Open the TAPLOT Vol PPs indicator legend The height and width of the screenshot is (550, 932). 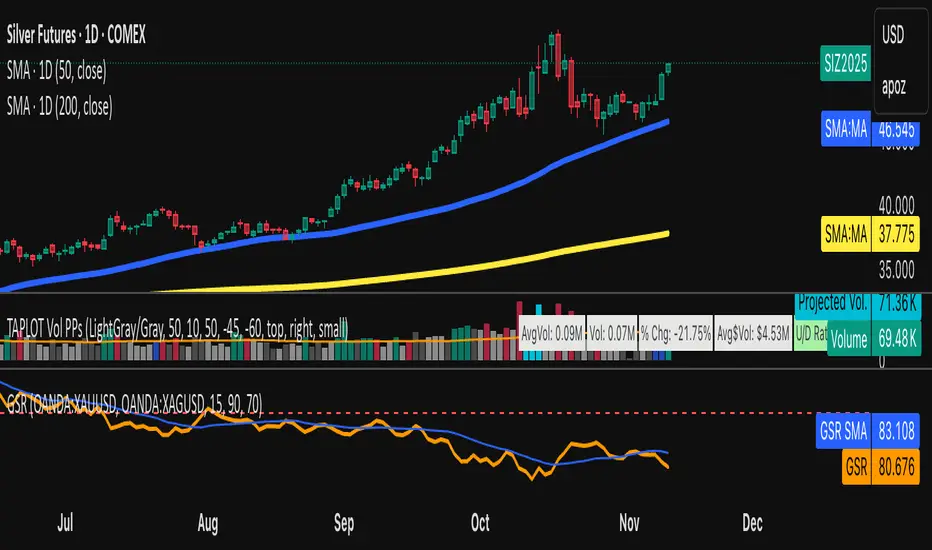177,328
